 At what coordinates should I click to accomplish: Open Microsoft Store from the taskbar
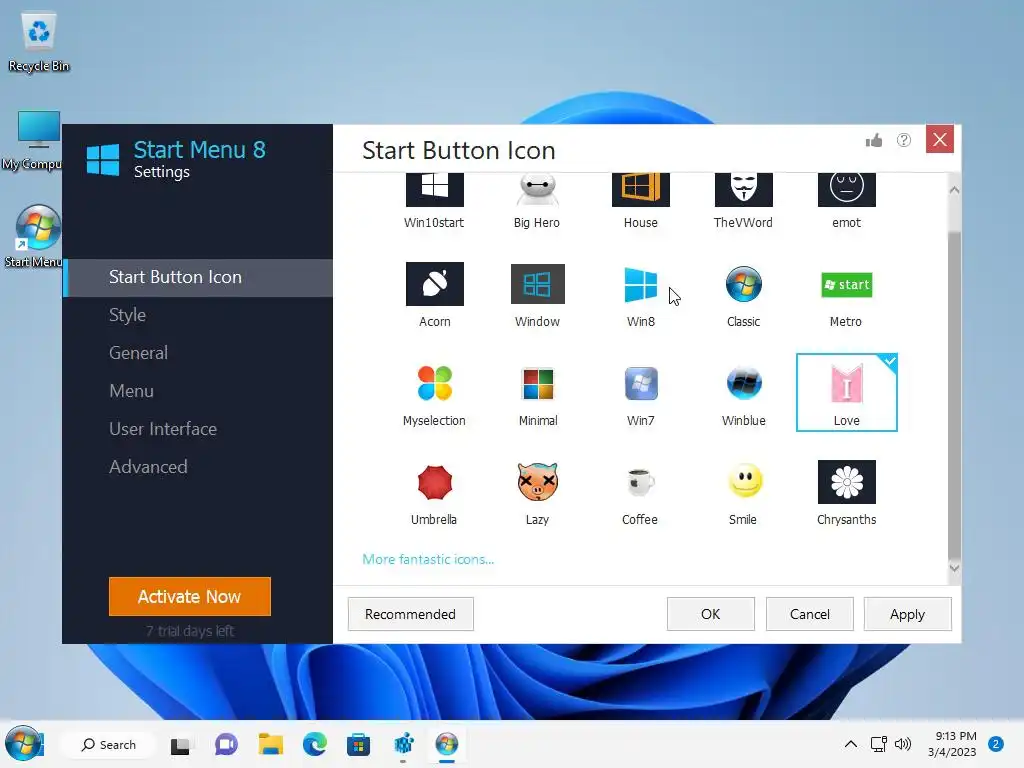coord(359,744)
